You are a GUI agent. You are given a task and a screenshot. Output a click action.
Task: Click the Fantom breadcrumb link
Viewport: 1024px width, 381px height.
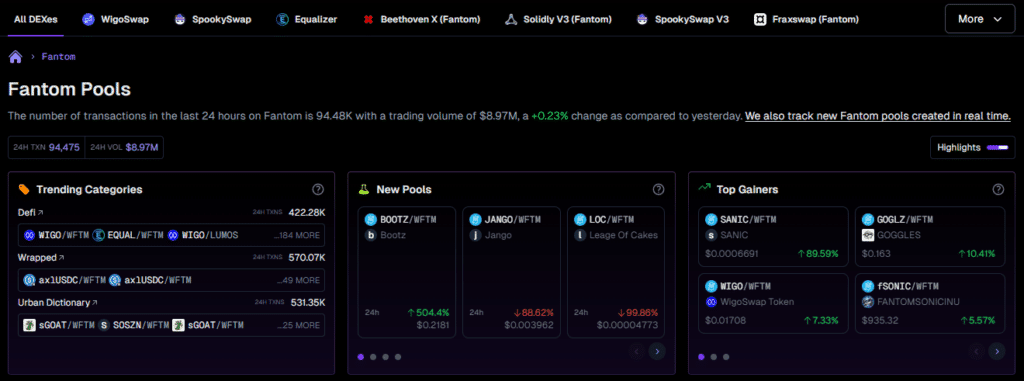[59, 57]
